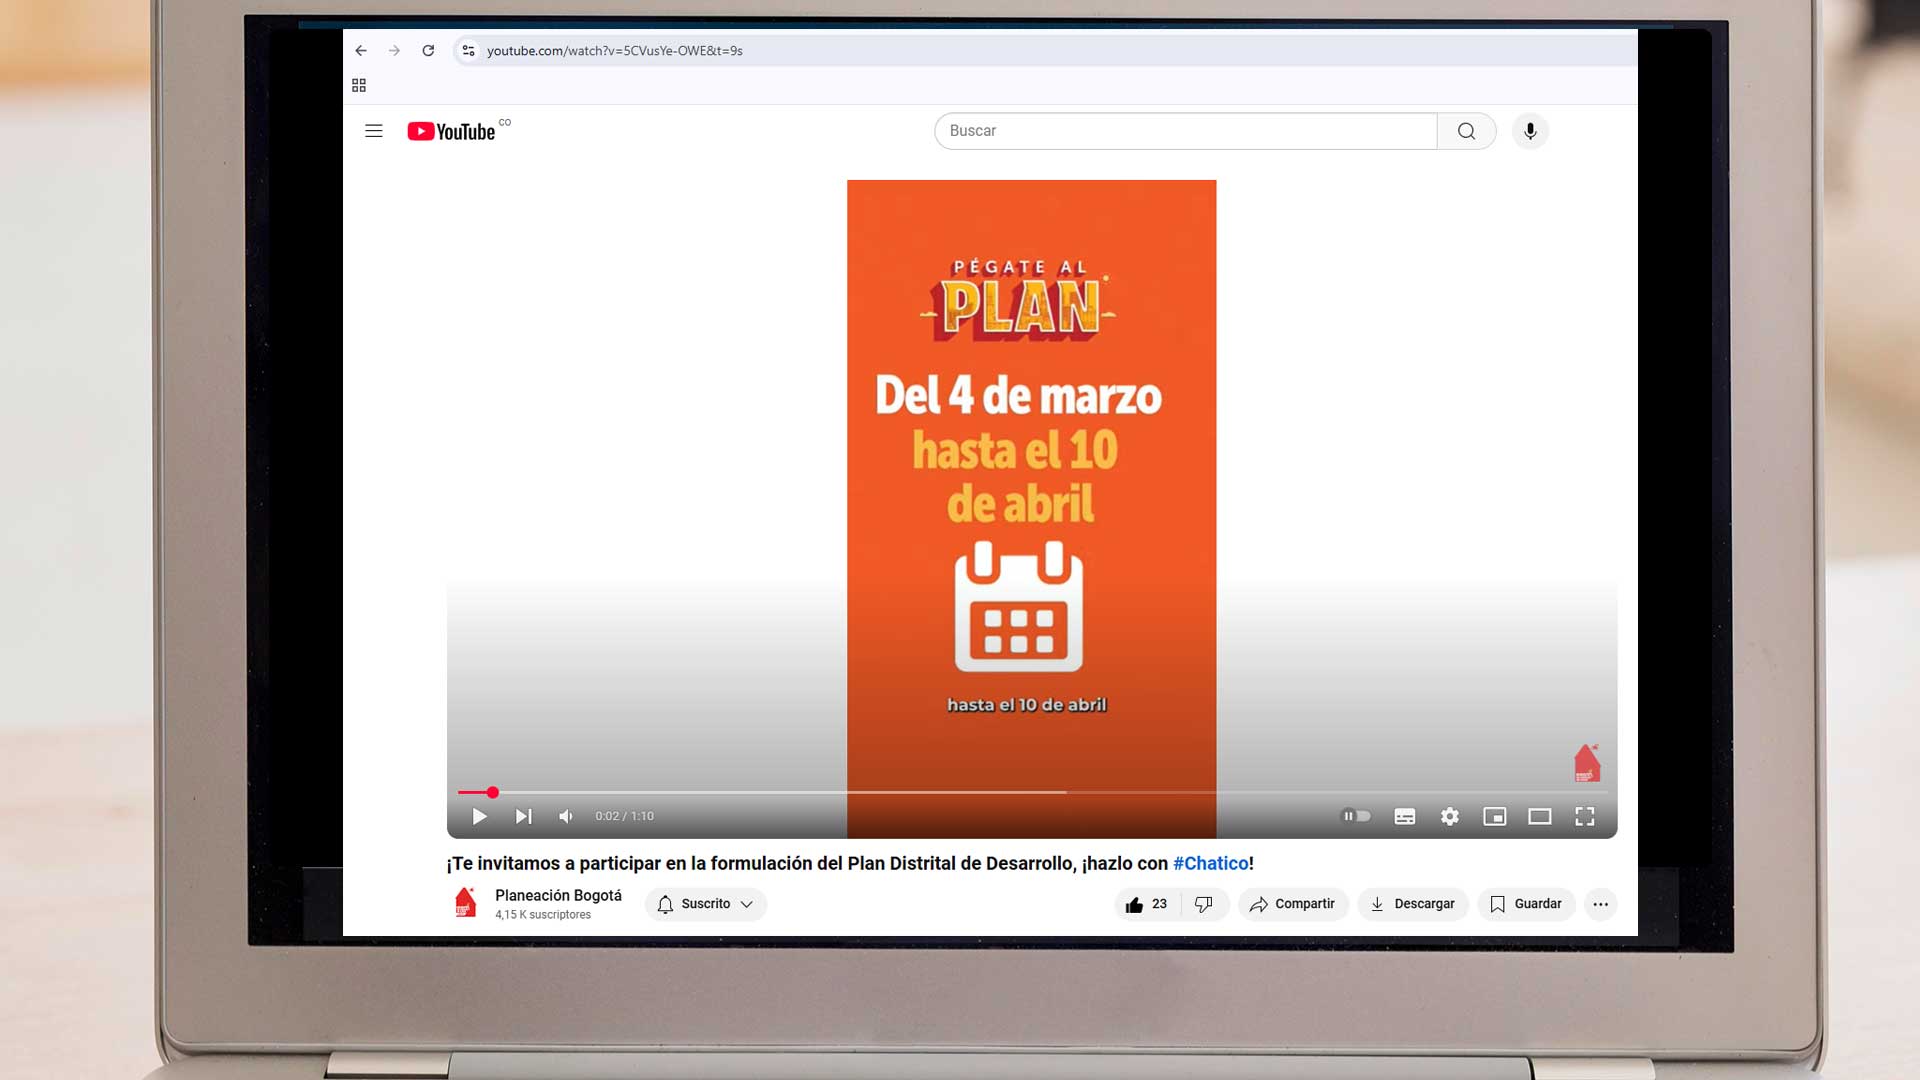Dislike the video
Image resolution: width=1920 pixels, height=1080 pixels.
click(1204, 904)
